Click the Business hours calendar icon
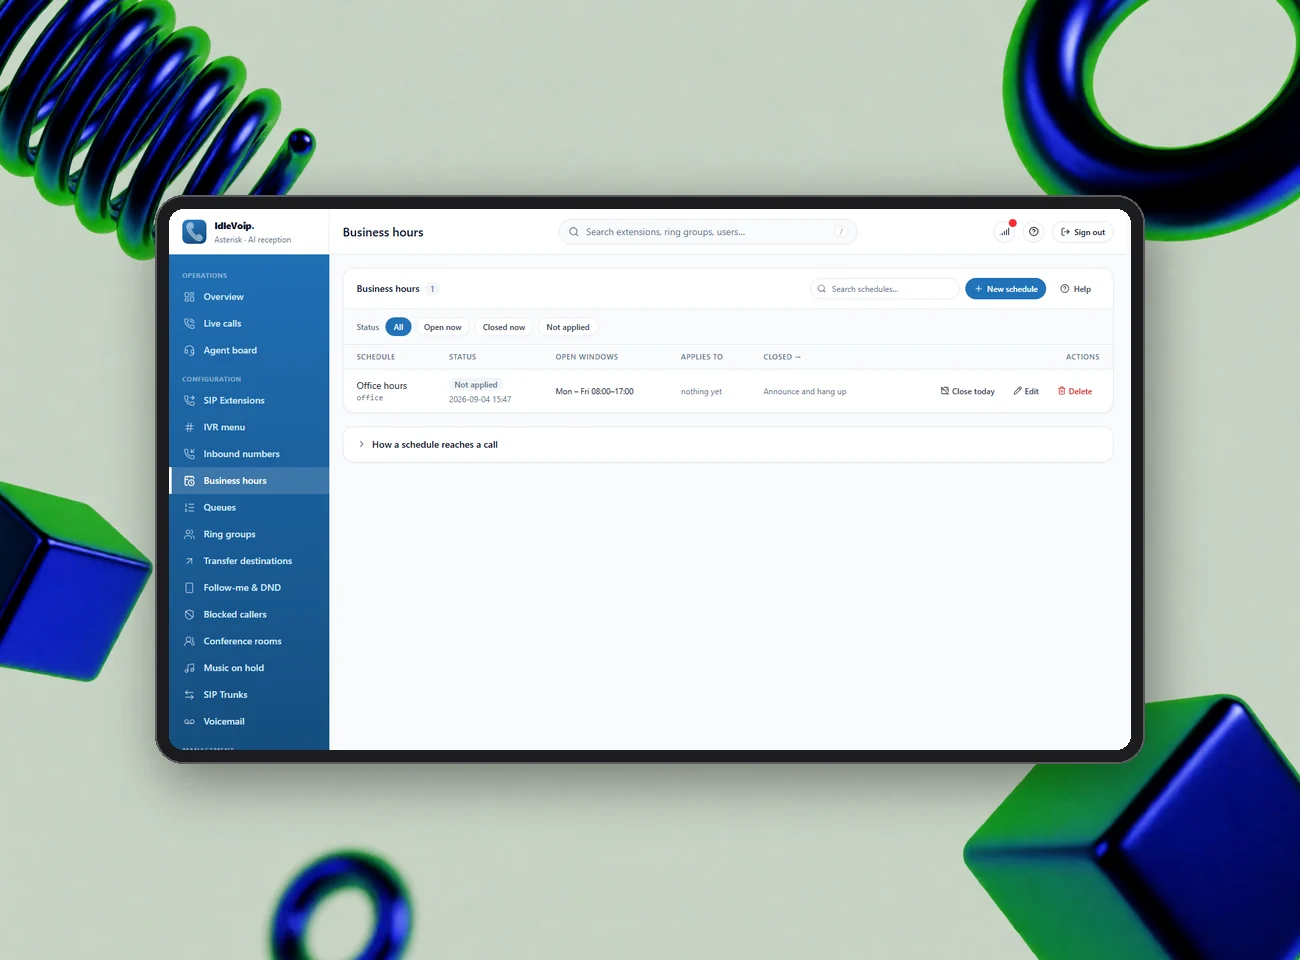Image resolution: width=1300 pixels, height=960 pixels. click(x=189, y=481)
